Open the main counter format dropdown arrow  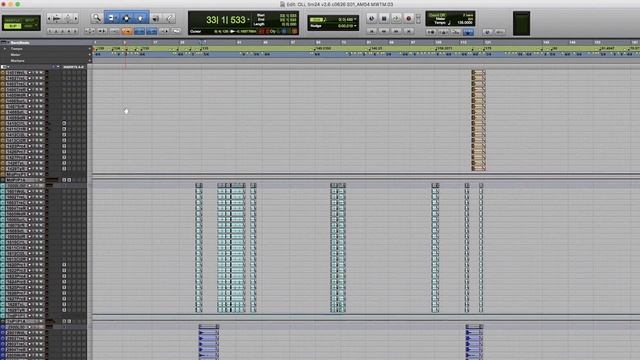point(248,20)
